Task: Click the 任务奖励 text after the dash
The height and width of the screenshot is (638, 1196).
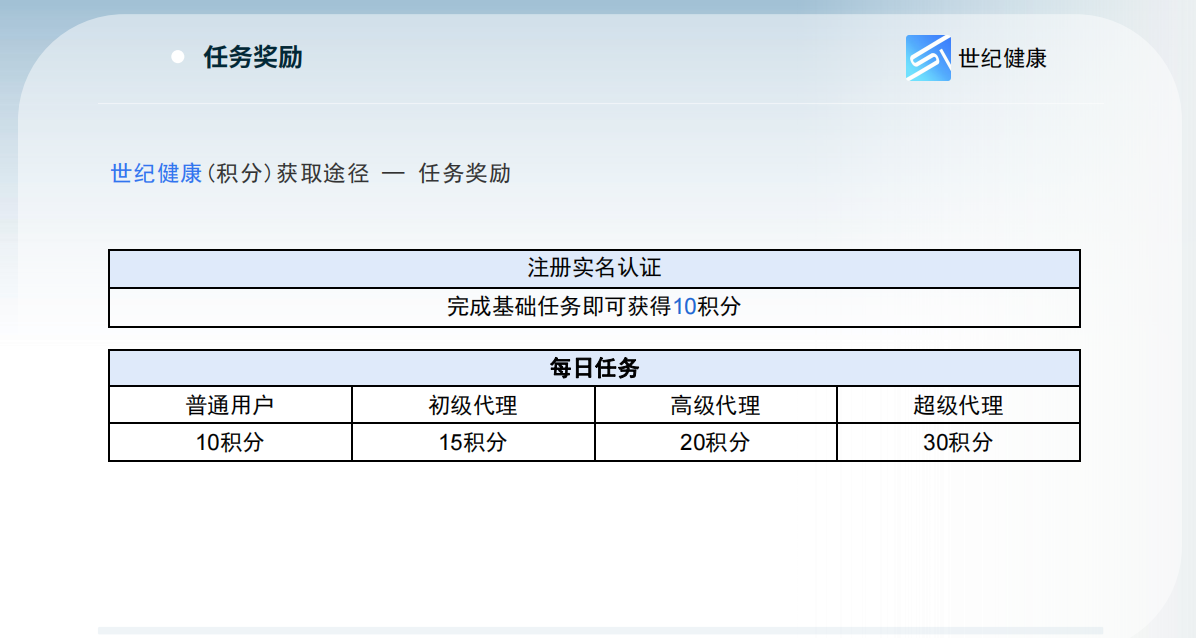Action: point(465,173)
